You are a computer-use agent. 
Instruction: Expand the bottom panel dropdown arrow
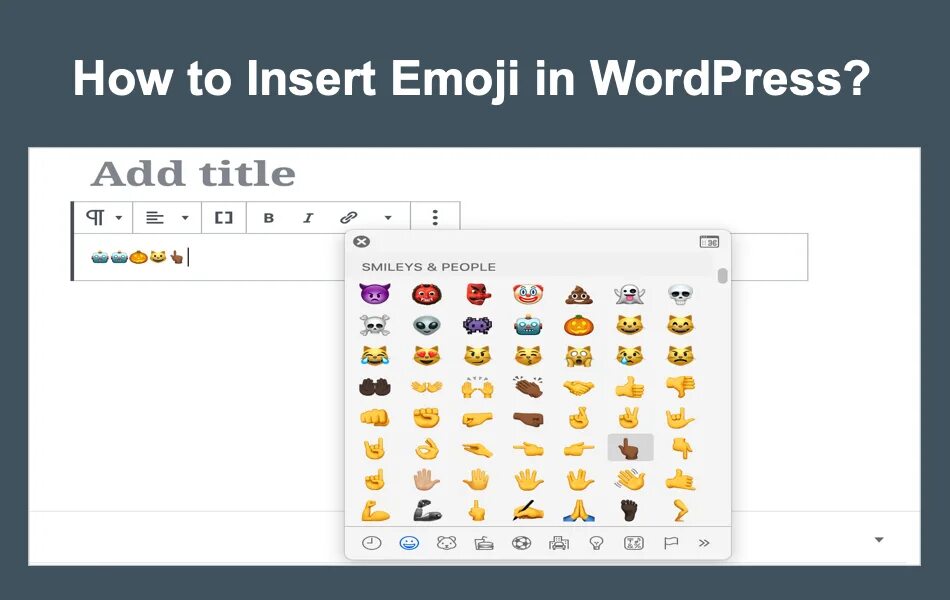[x=879, y=539]
